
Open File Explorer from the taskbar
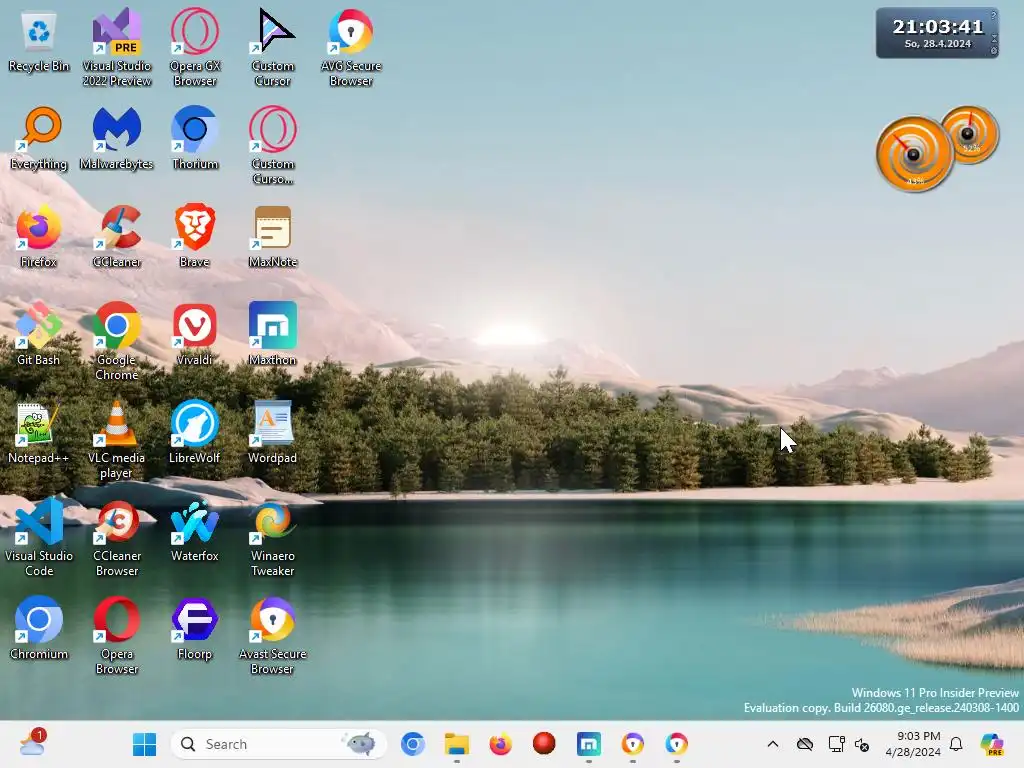[x=456, y=744]
